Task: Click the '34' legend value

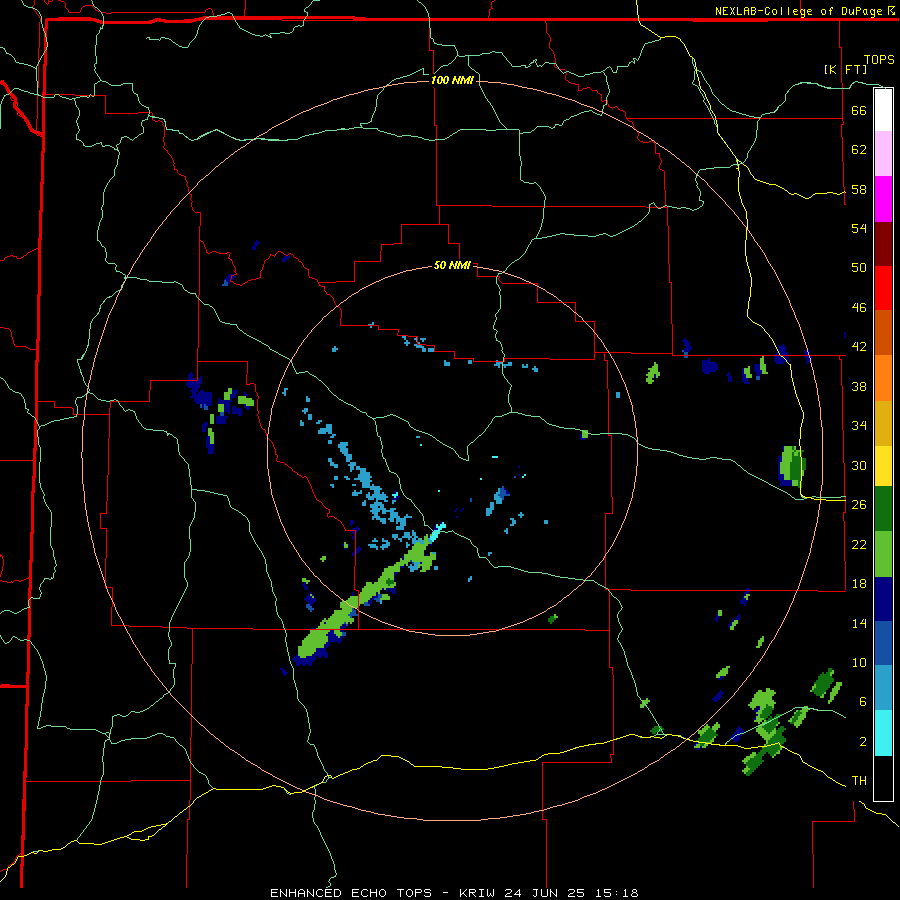Action: click(859, 426)
